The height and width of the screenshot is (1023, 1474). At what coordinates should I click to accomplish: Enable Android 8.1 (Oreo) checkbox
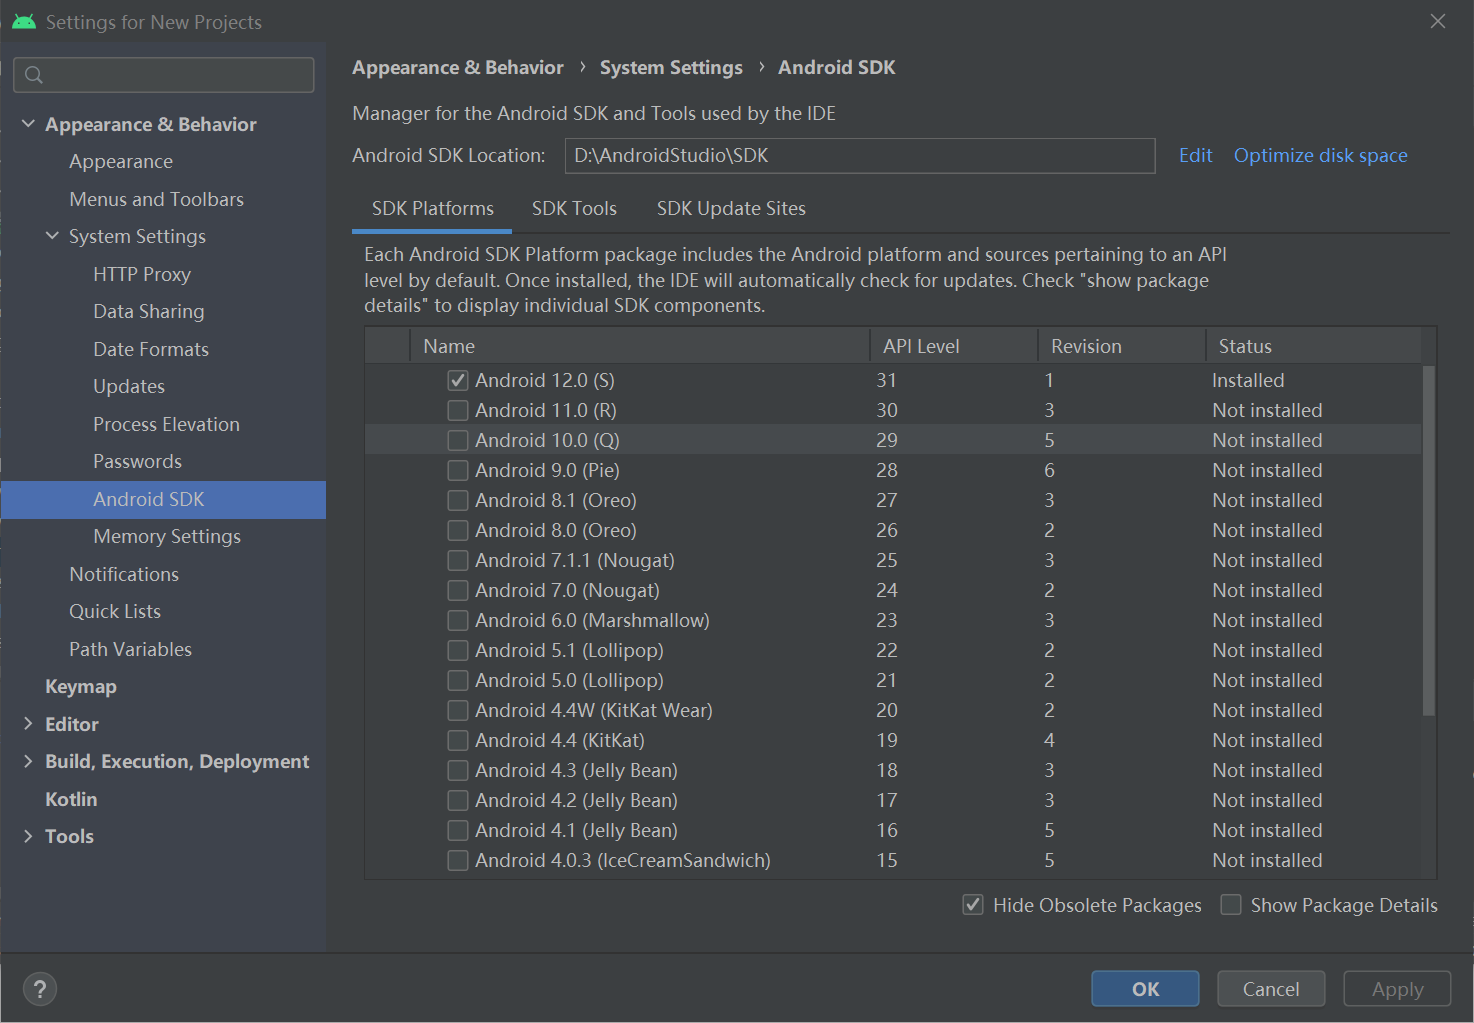point(458,500)
